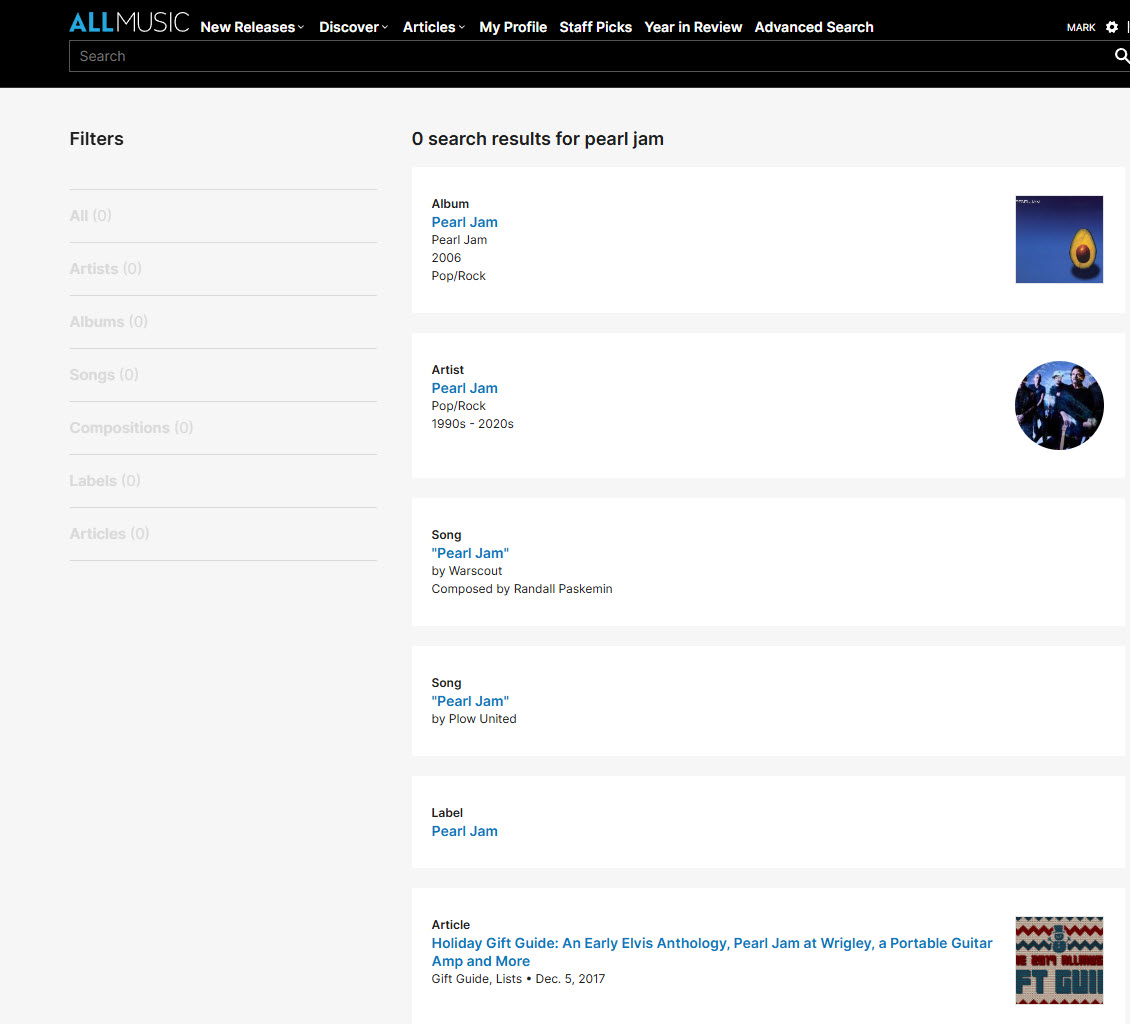Click the search magnifying glass icon
1130x1024 pixels.
(x=1121, y=56)
